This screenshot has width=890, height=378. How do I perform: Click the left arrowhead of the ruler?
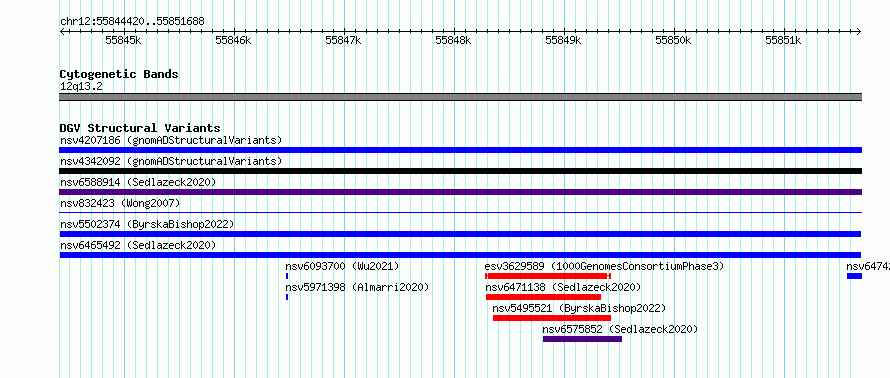62,31
